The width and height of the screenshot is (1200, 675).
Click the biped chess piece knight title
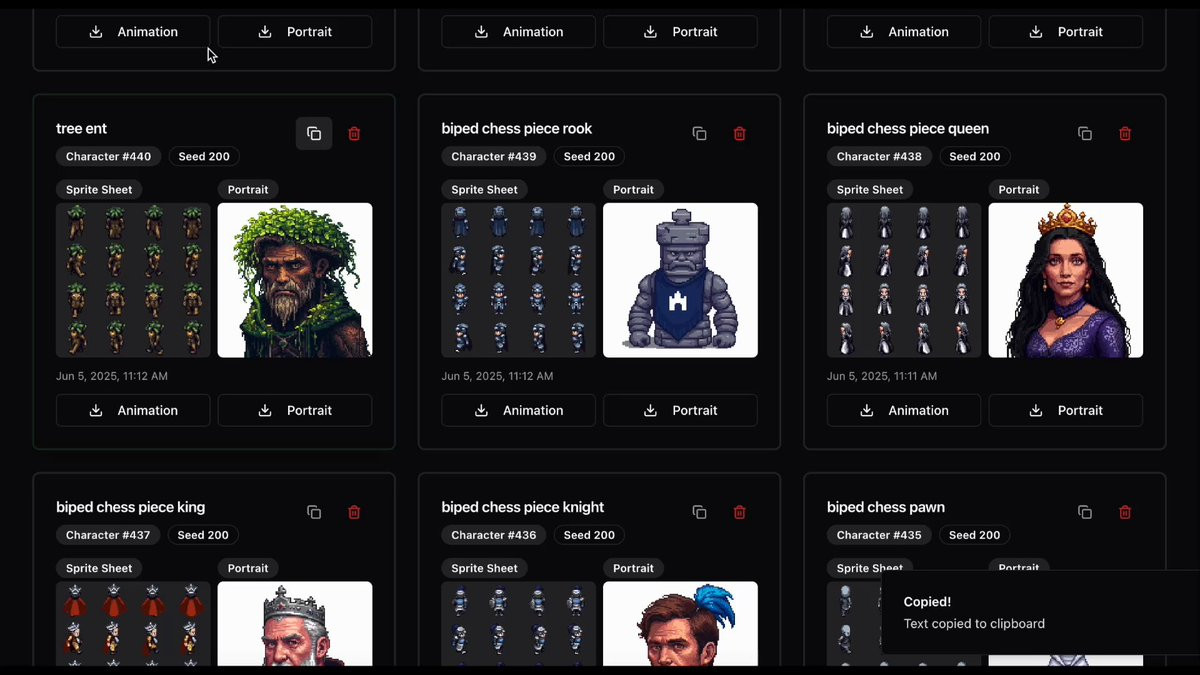click(523, 507)
